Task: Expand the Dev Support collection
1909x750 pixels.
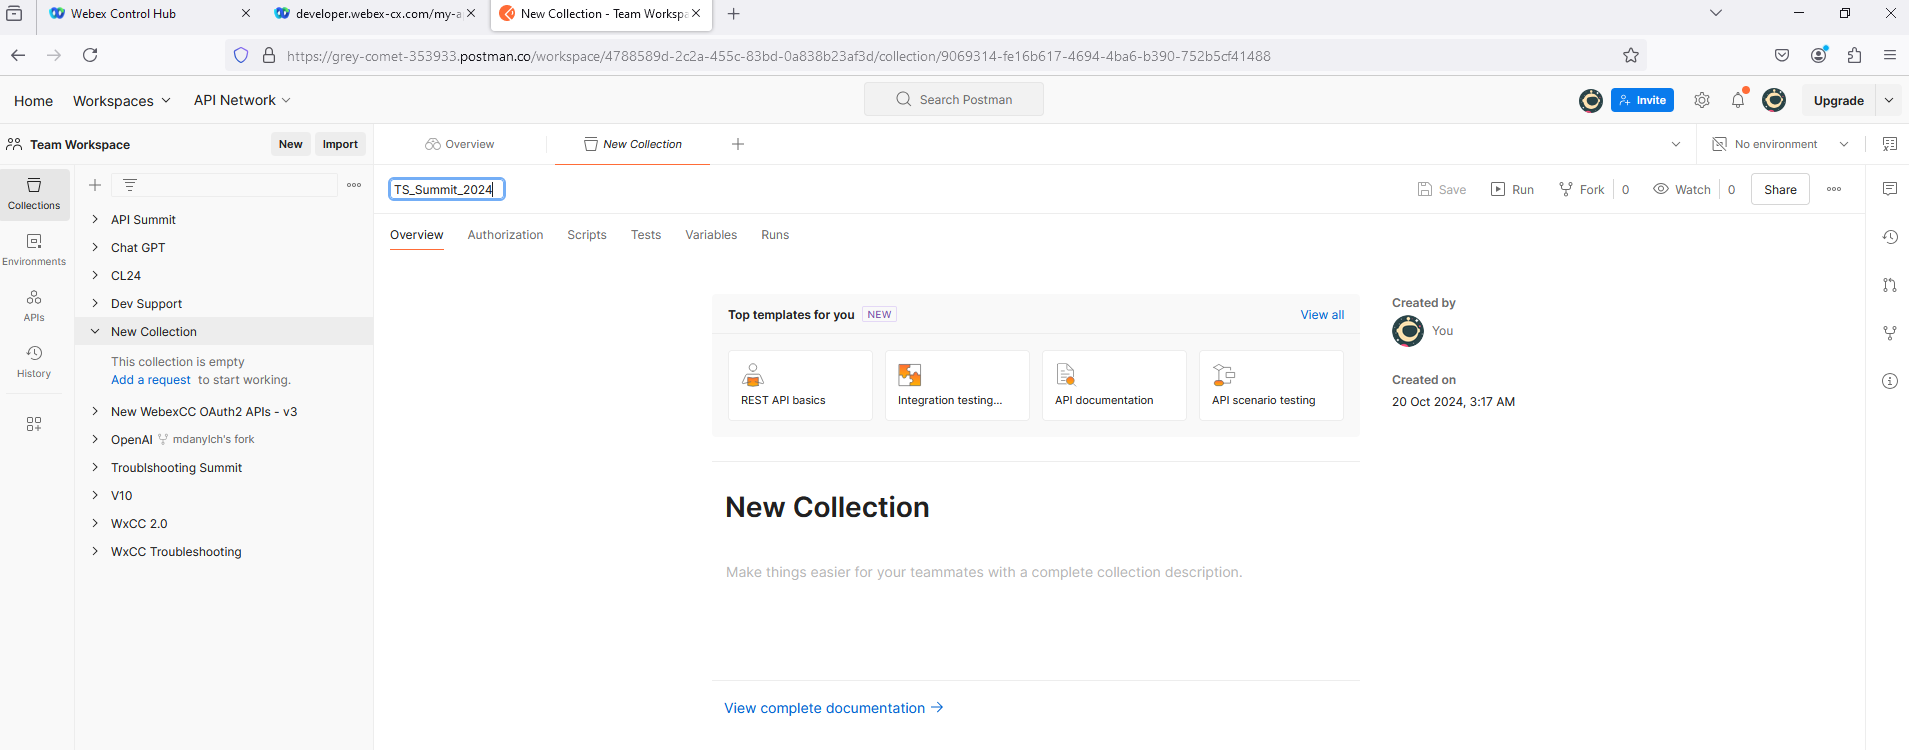Action: coord(95,303)
